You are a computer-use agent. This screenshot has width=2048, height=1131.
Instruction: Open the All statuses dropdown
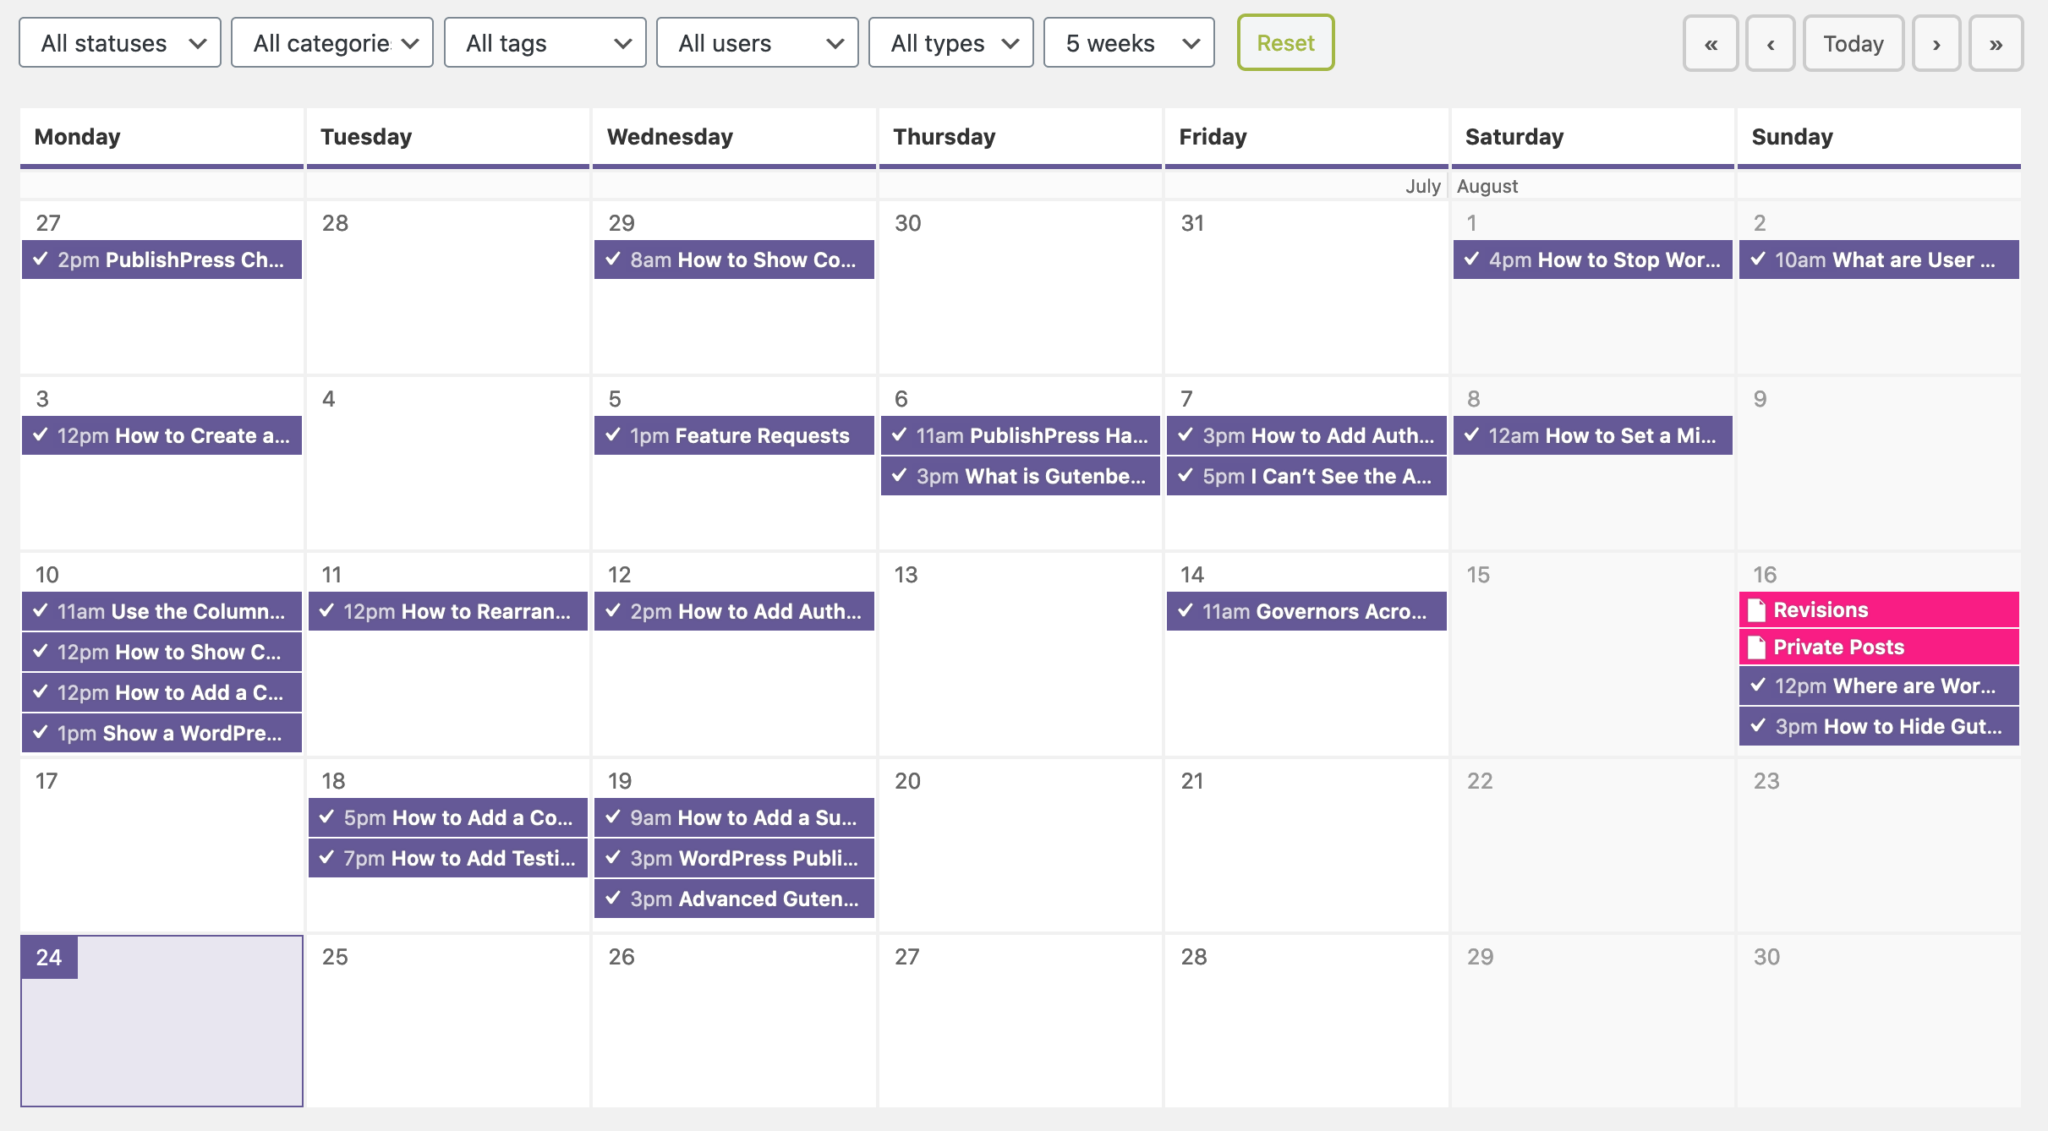(x=120, y=43)
